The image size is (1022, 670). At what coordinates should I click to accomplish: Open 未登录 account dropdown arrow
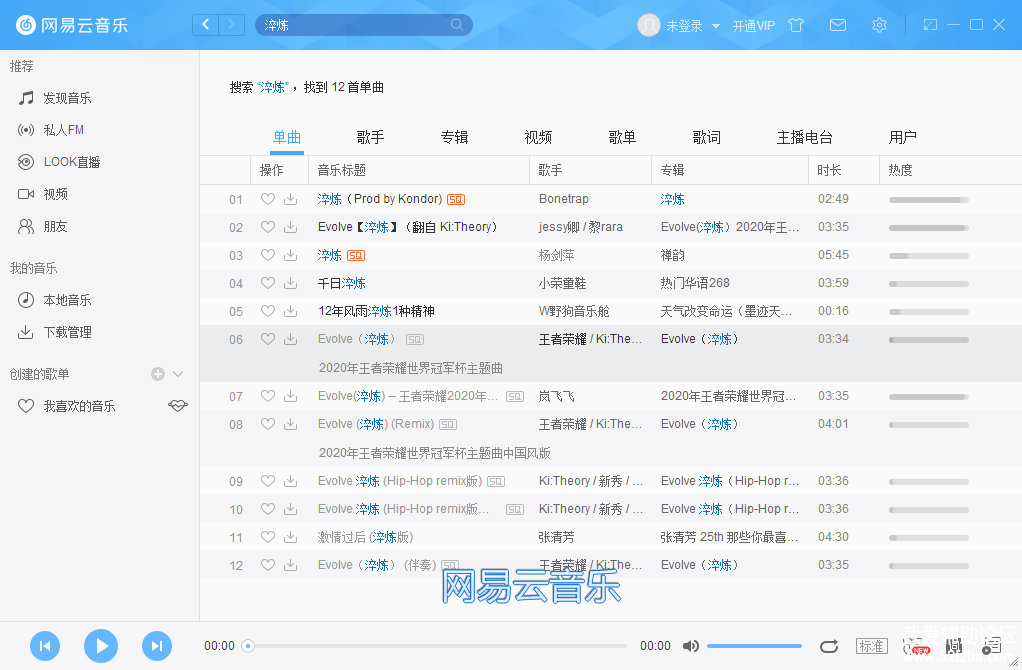point(716,26)
